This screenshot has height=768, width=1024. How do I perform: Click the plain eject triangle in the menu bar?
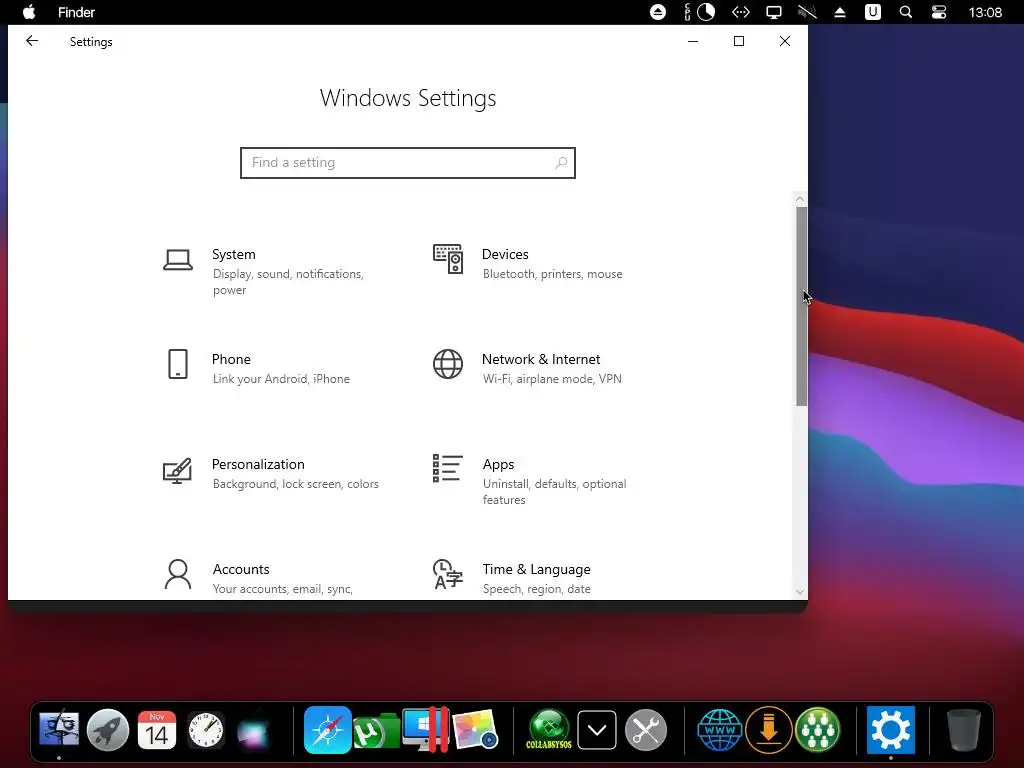point(840,12)
